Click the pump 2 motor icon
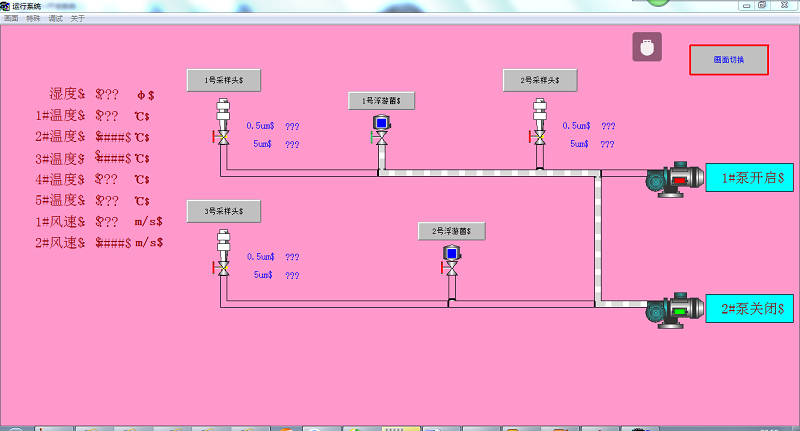 click(674, 310)
